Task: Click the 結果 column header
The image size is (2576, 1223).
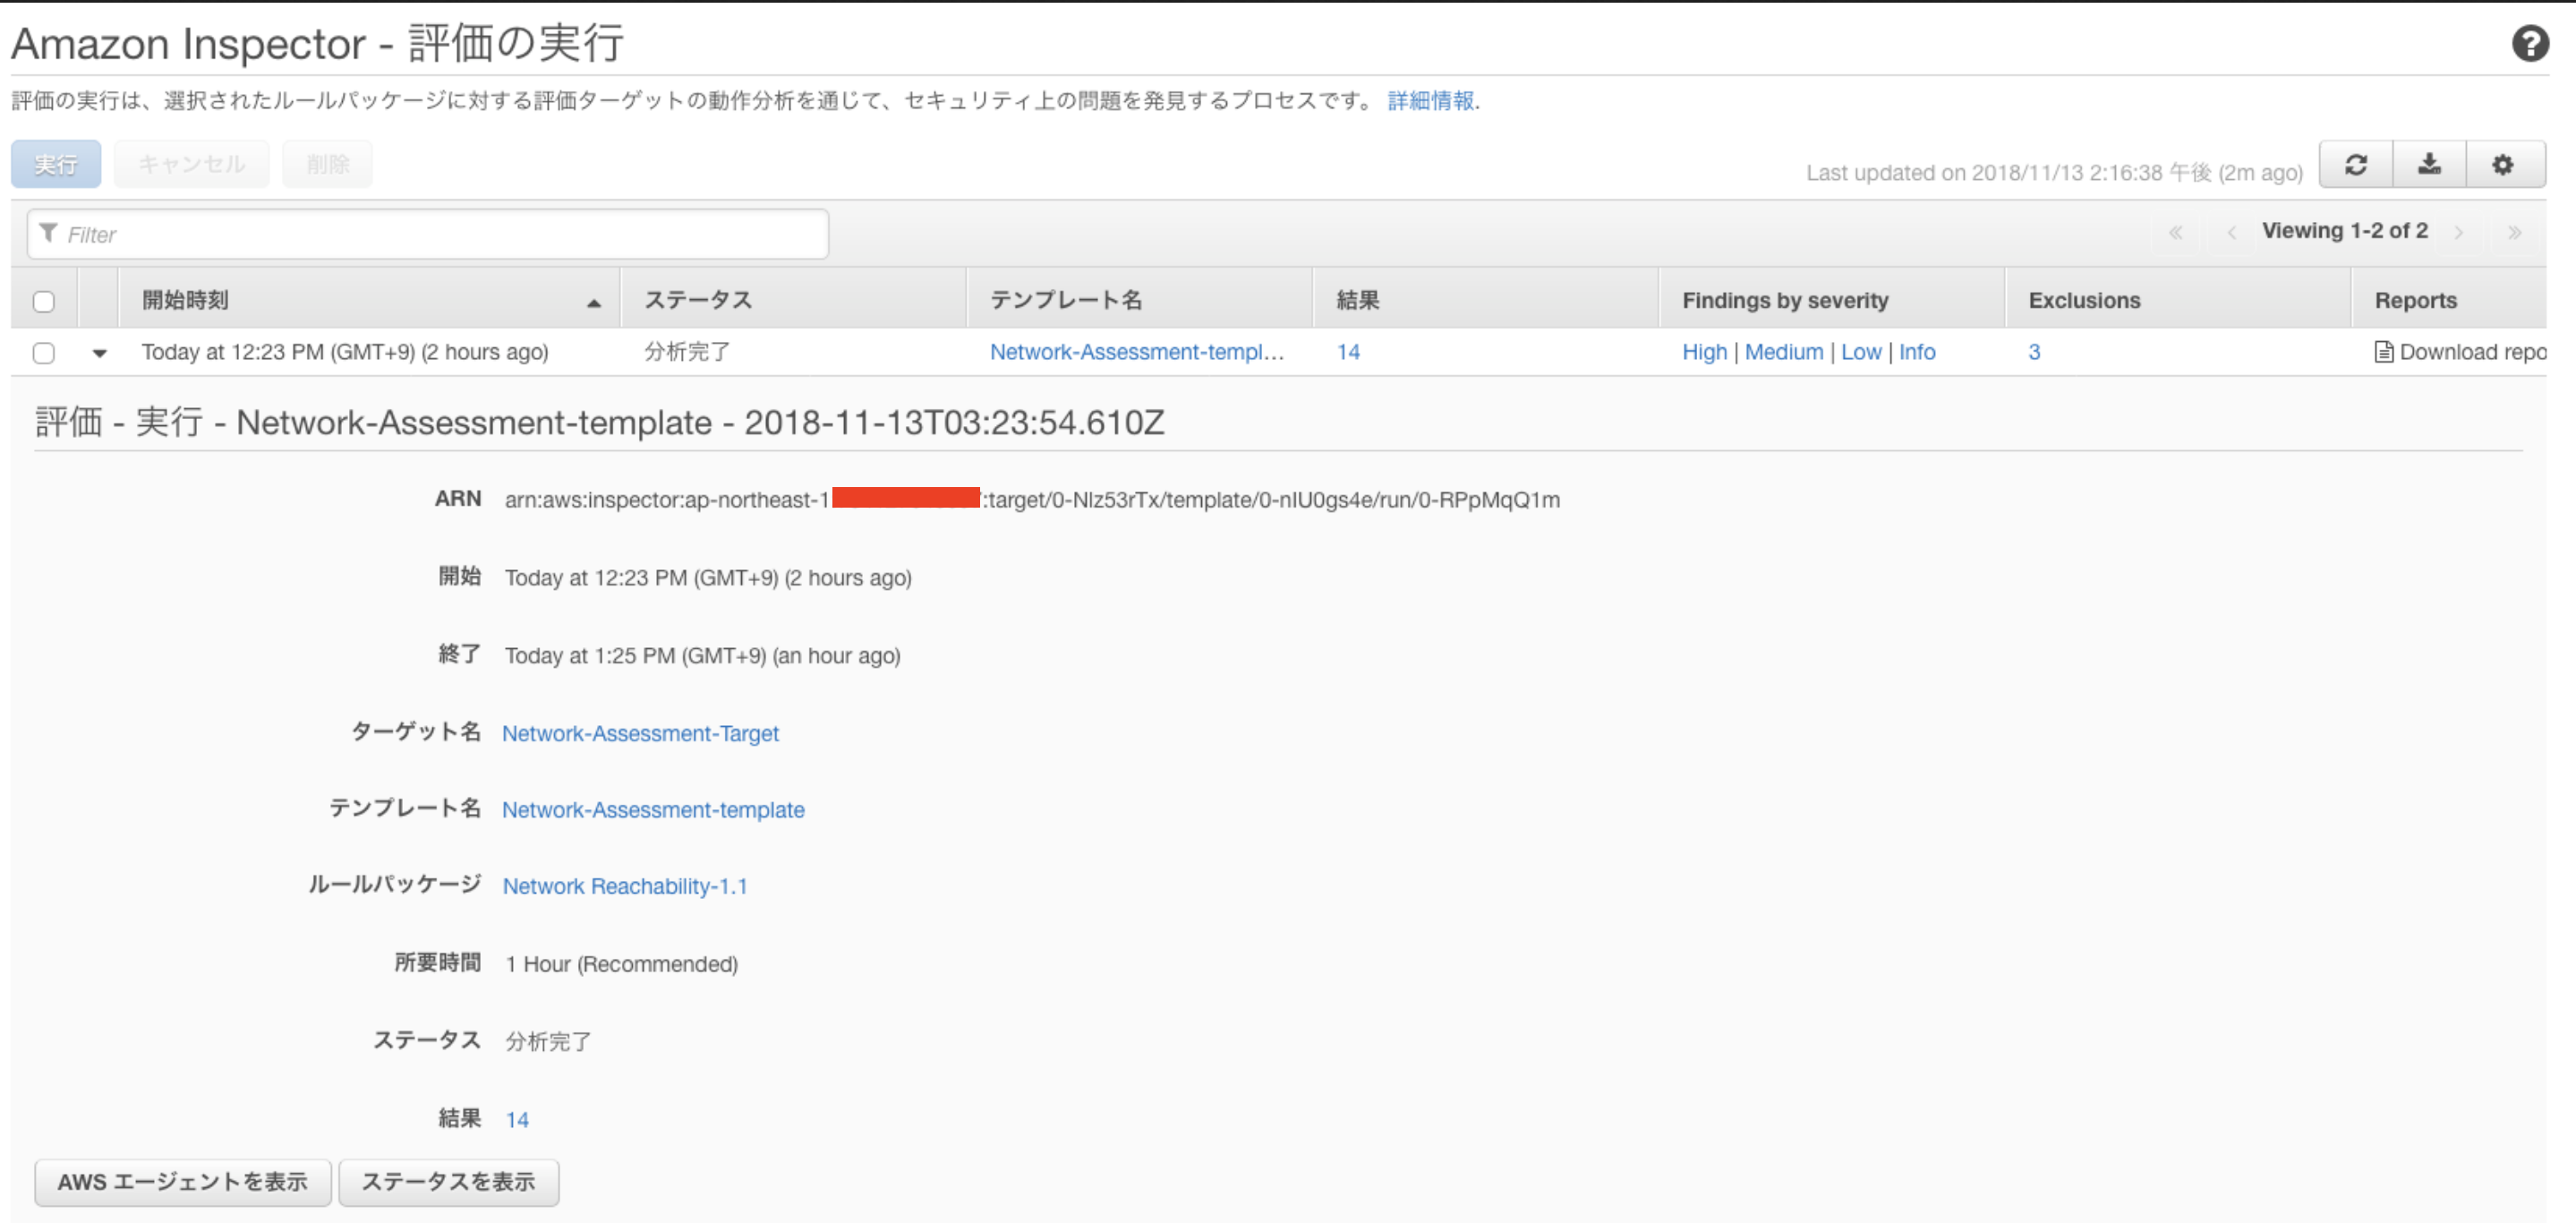Action: coord(1485,300)
